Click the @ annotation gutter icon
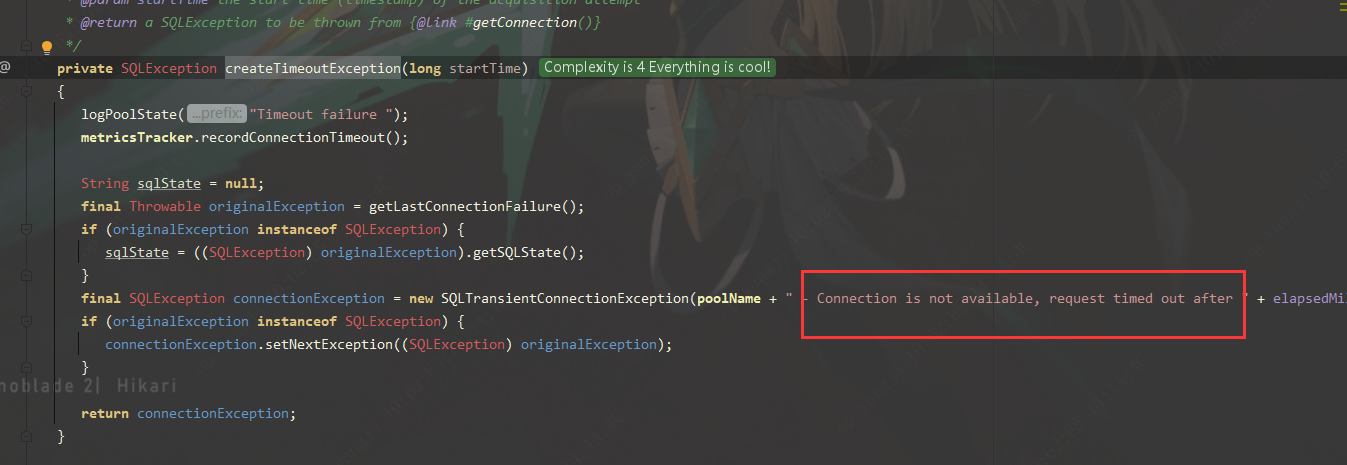 click(5, 67)
